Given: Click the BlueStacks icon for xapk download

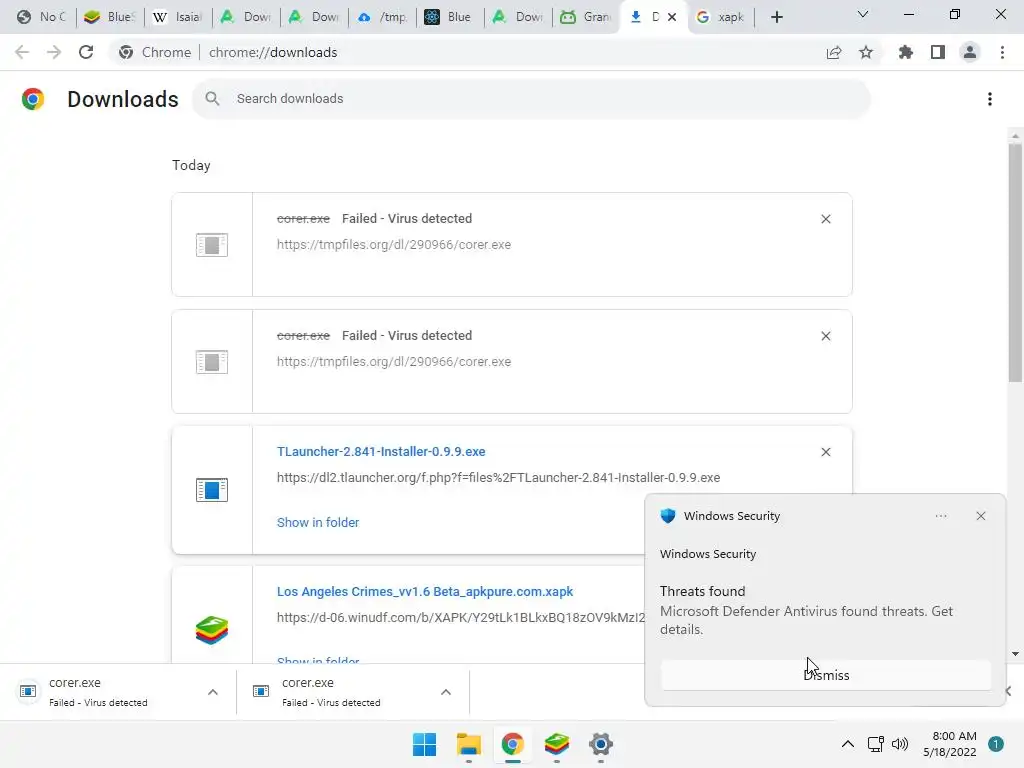Looking at the screenshot, I should [212, 630].
